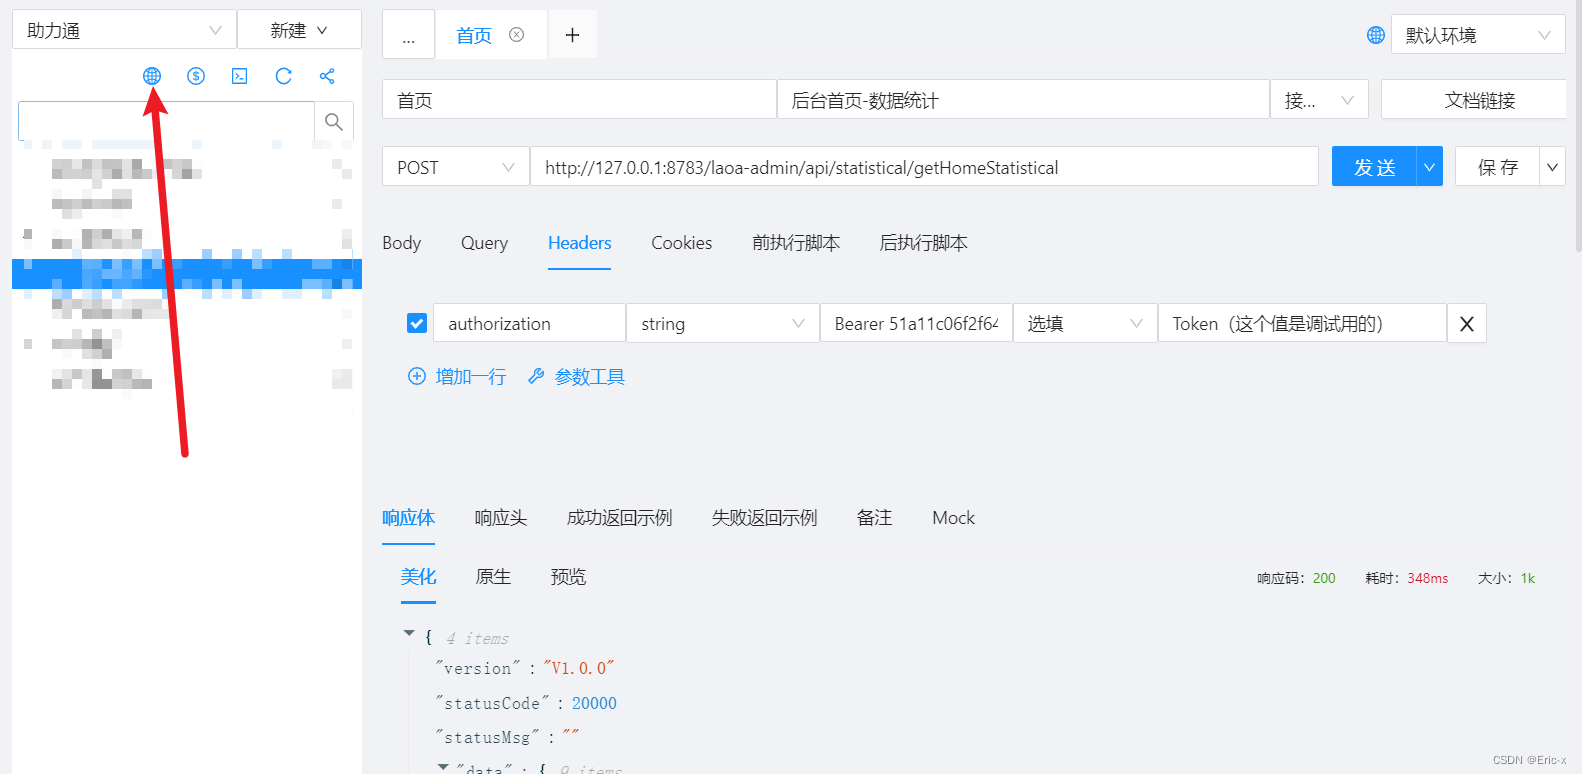Refresh the interface list

[284, 76]
